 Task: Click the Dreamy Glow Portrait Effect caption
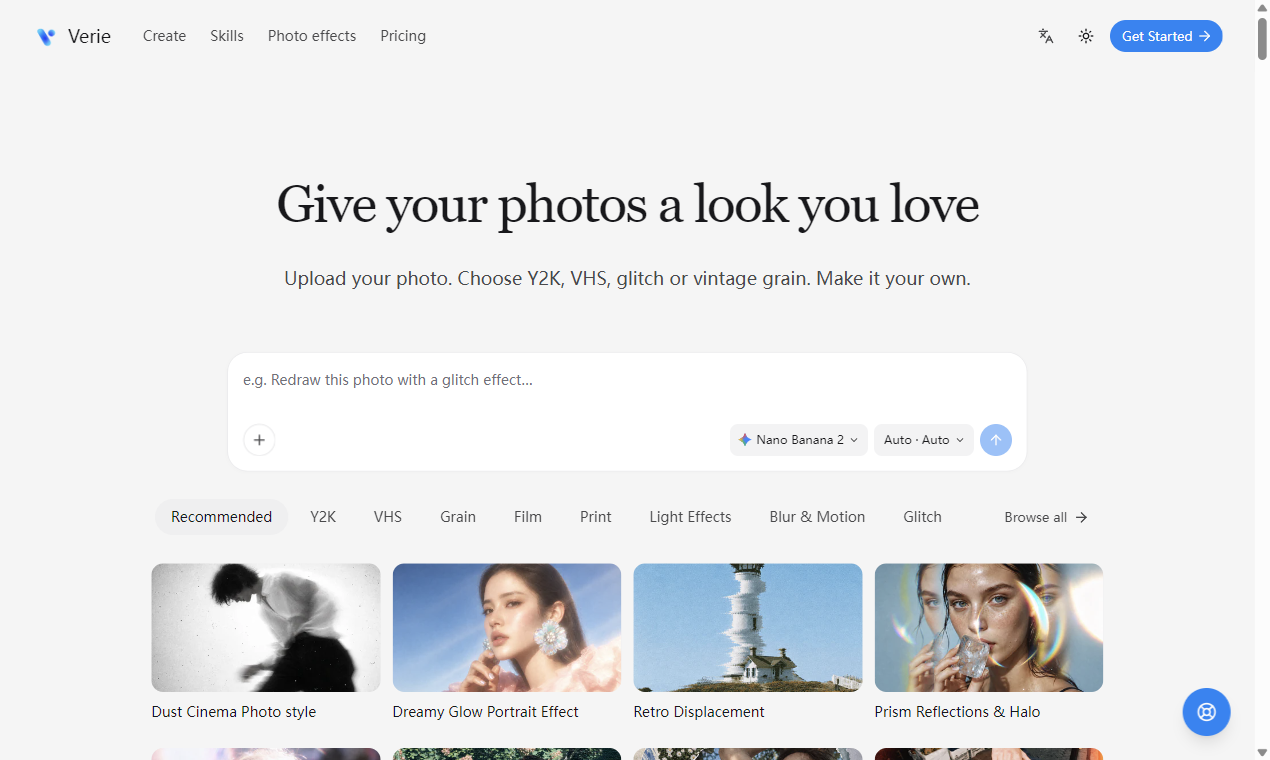(486, 712)
